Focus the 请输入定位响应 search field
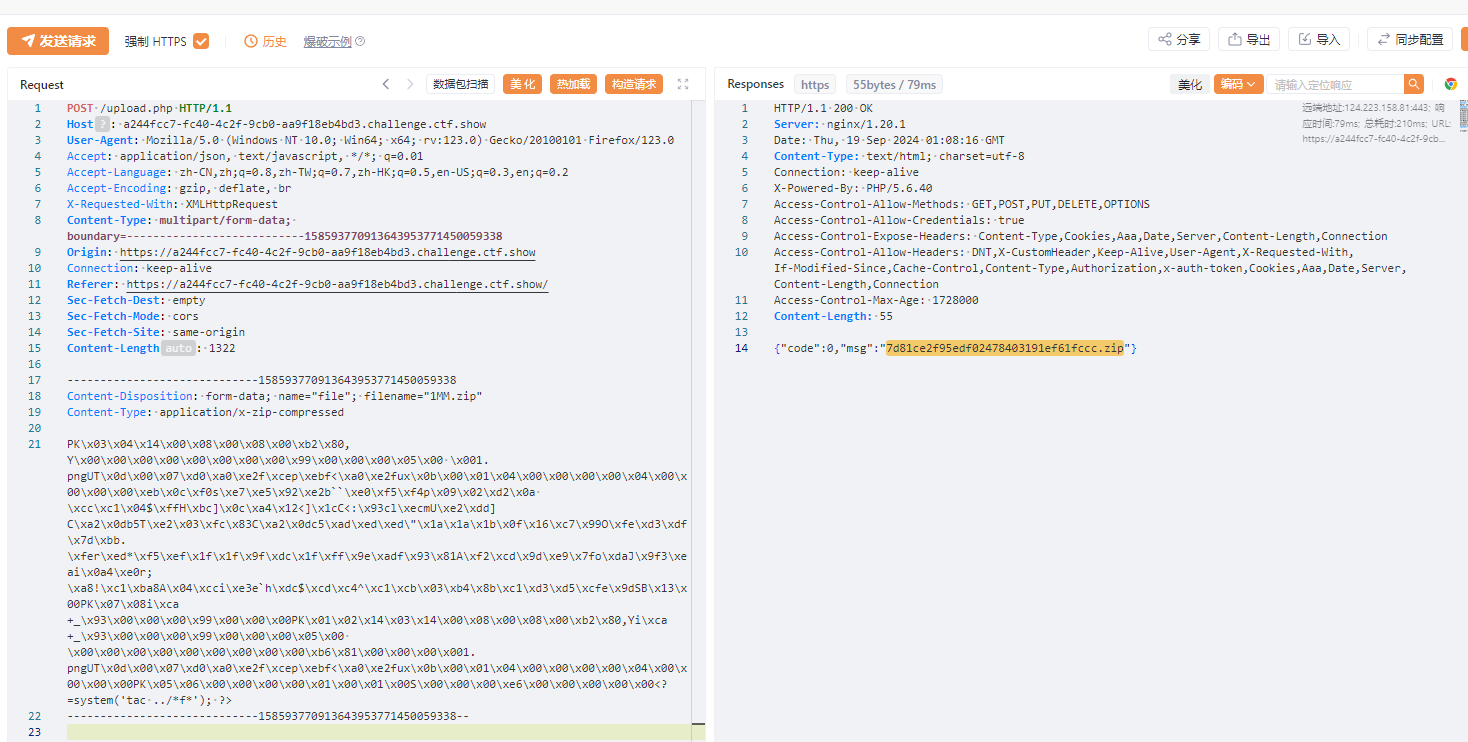This screenshot has height=742, width=1468. tap(1336, 84)
